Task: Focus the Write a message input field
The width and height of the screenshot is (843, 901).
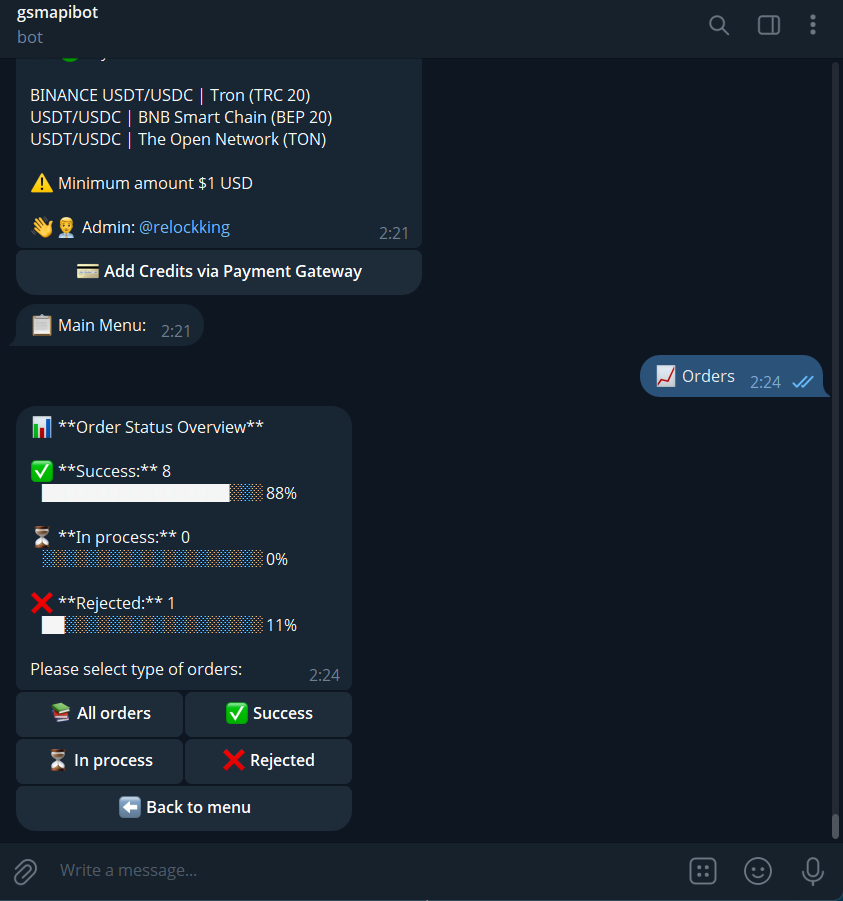Action: point(368,871)
